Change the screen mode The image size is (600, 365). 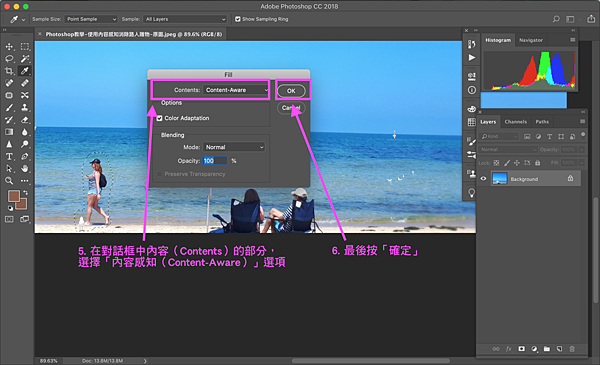[x=25, y=219]
